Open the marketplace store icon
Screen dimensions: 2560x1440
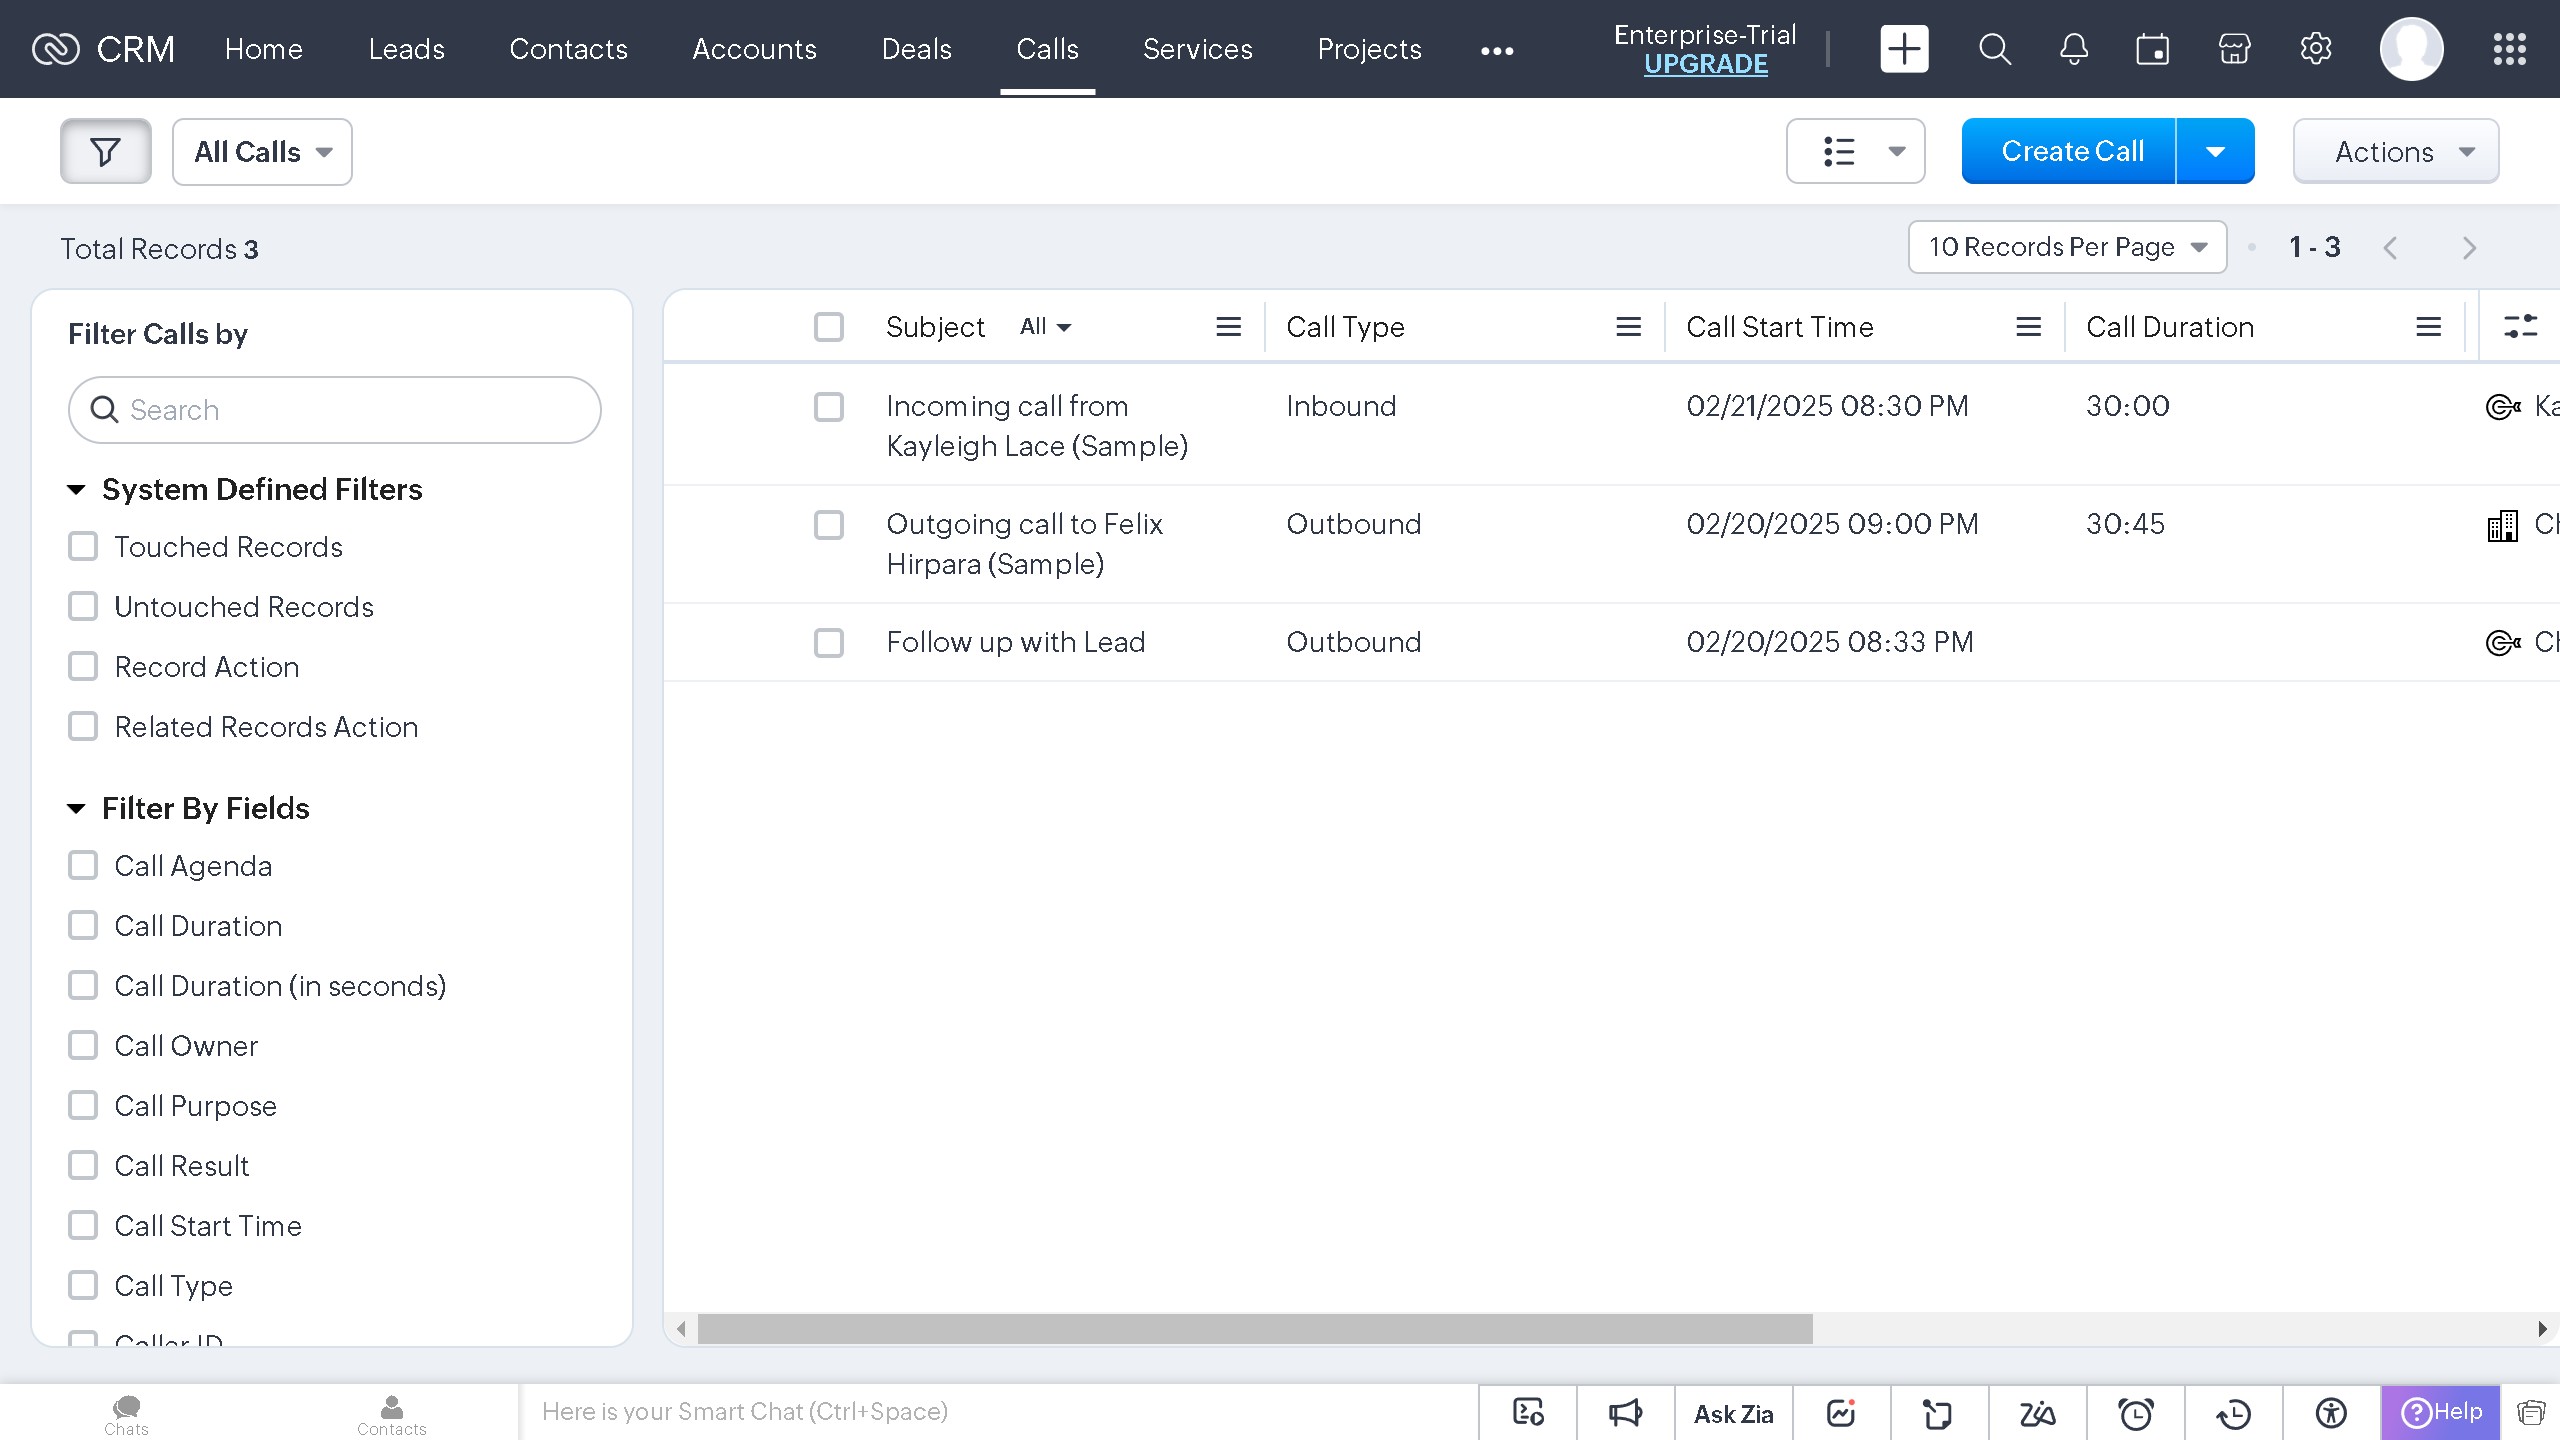tap(2234, 49)
